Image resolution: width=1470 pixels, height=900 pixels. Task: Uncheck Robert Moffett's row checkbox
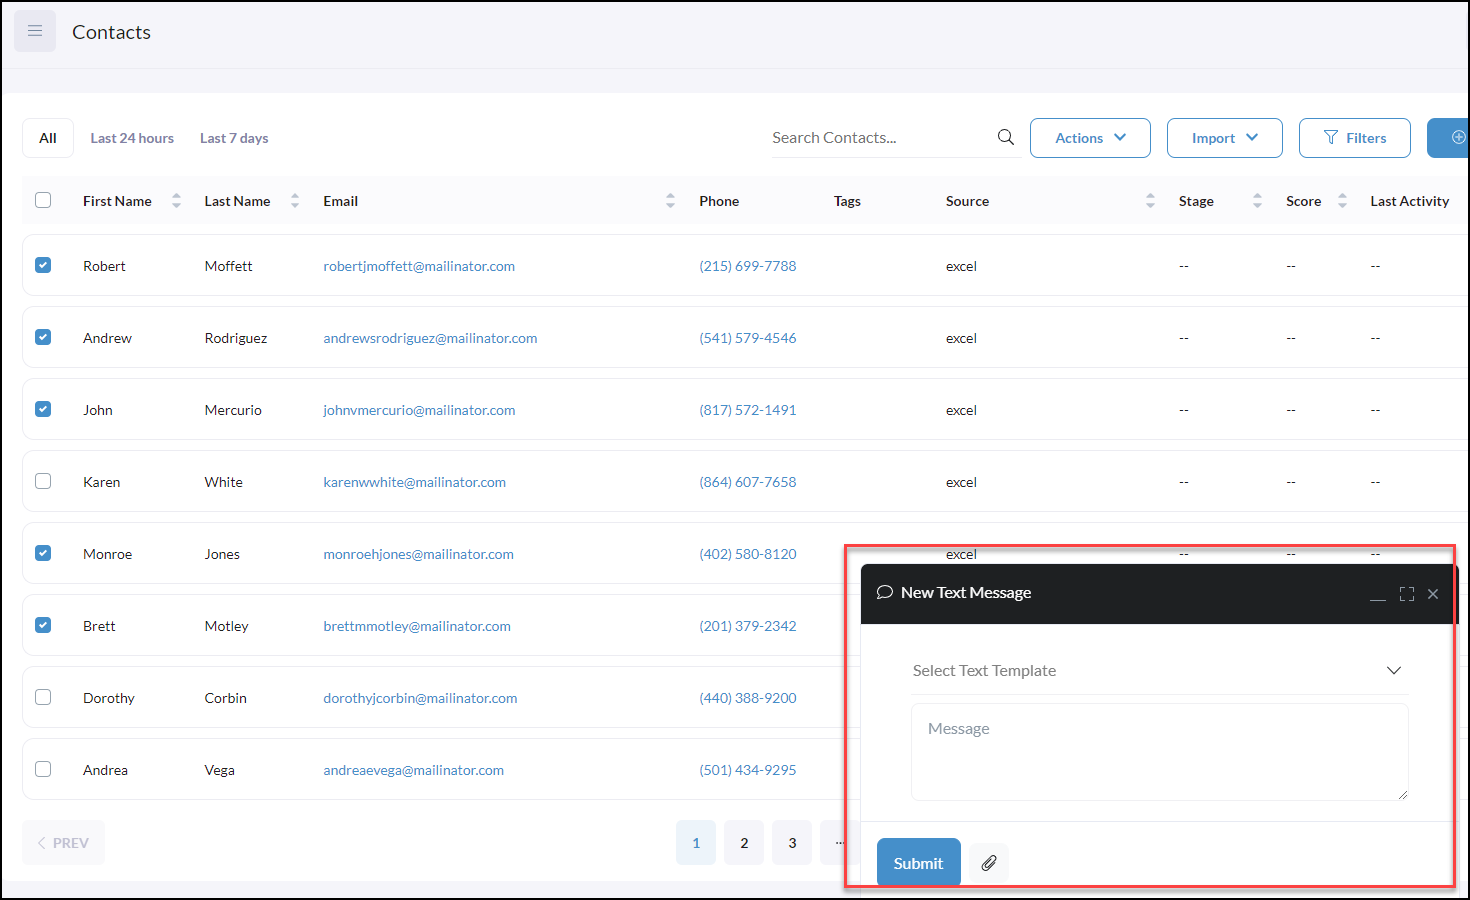click(x=43, y=265)
